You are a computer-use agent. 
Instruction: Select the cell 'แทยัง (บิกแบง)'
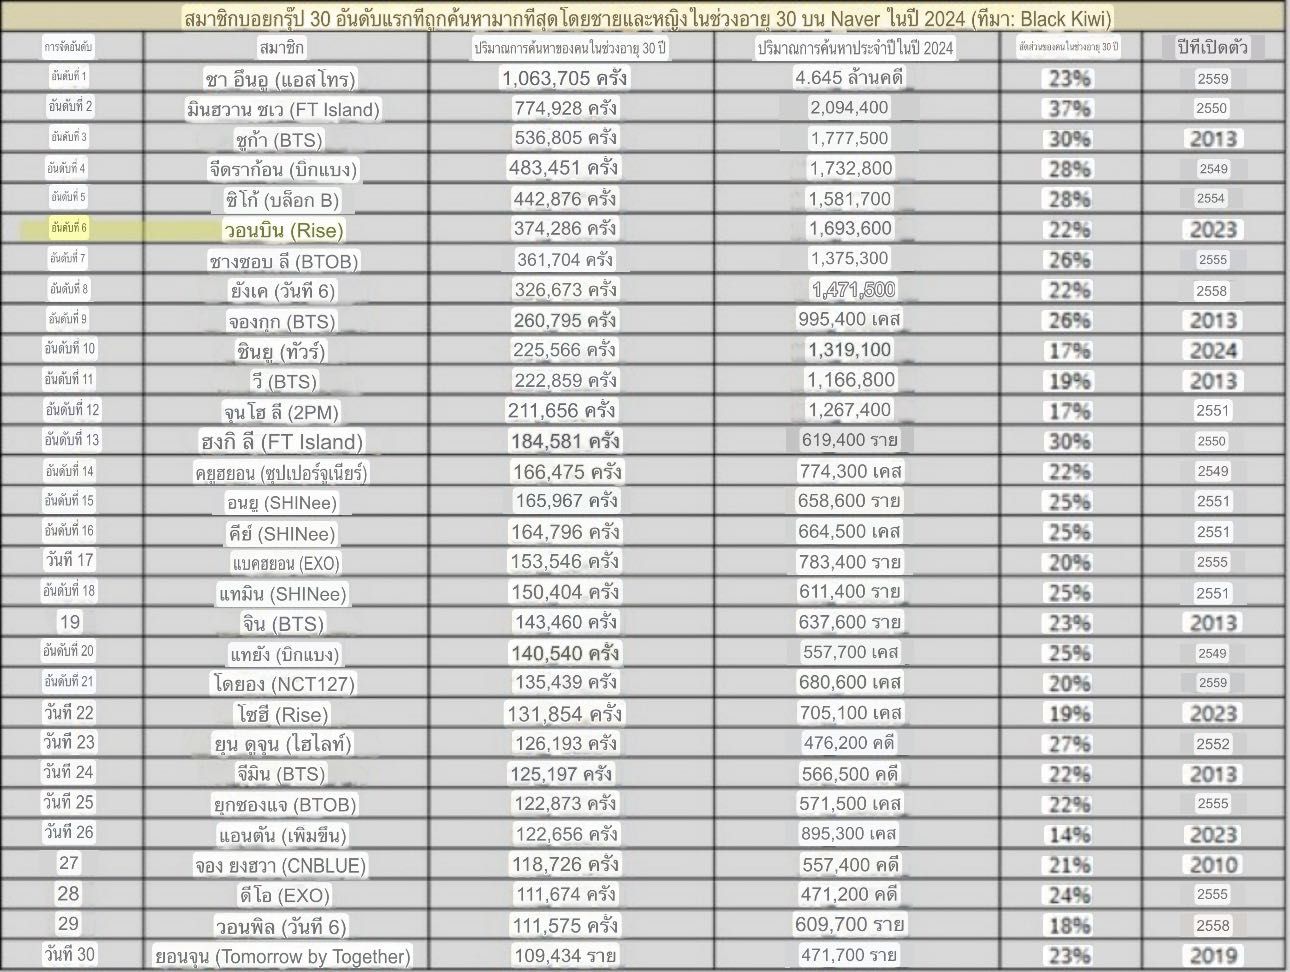pyautogui.click(x=285, y=655)
